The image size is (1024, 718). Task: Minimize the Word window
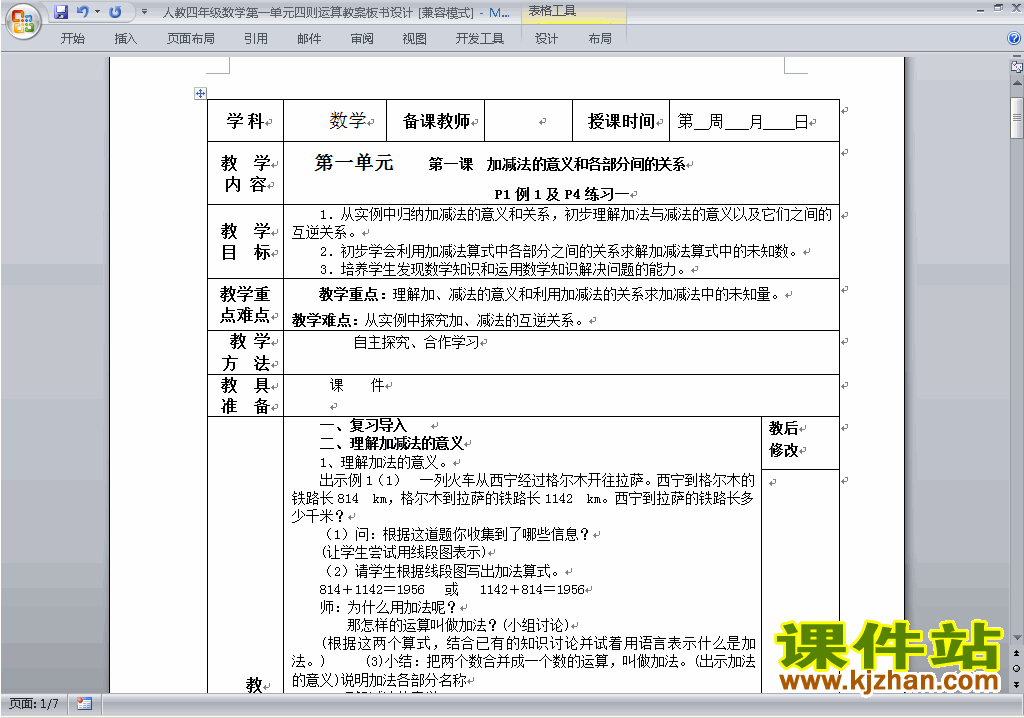(x=980, y=9)
